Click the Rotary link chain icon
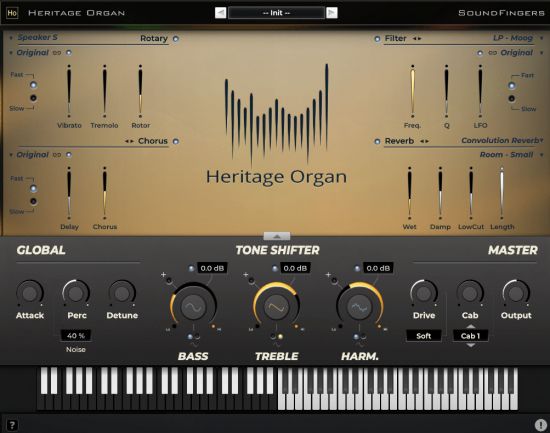Viewport: 550px width, 433px height. click(57, 53)
